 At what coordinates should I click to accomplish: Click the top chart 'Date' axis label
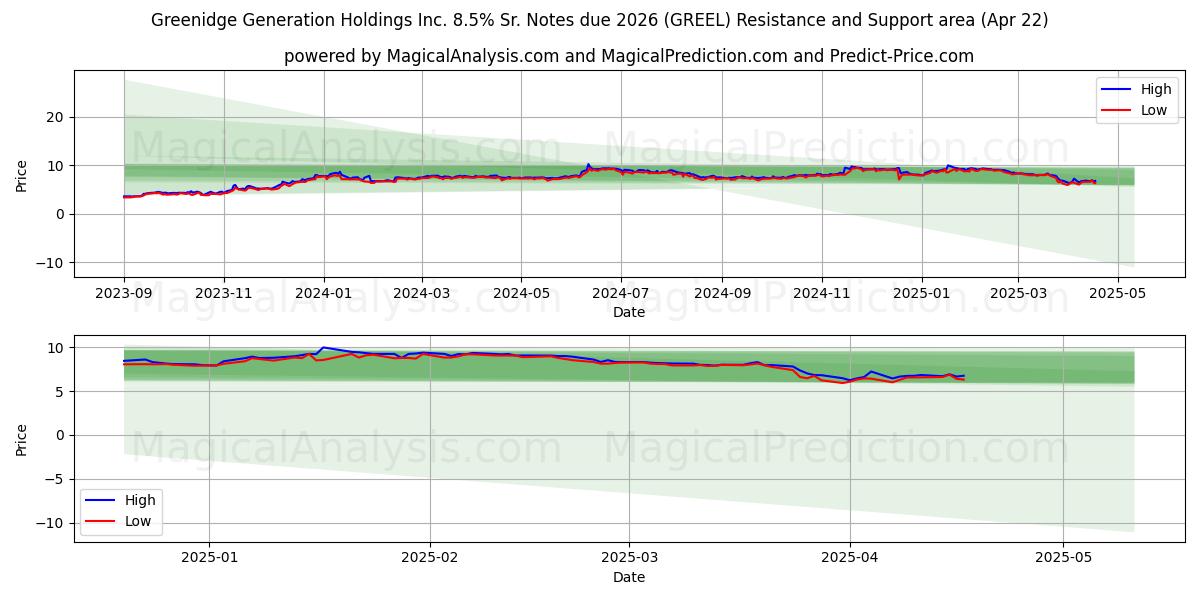point(629,312)
